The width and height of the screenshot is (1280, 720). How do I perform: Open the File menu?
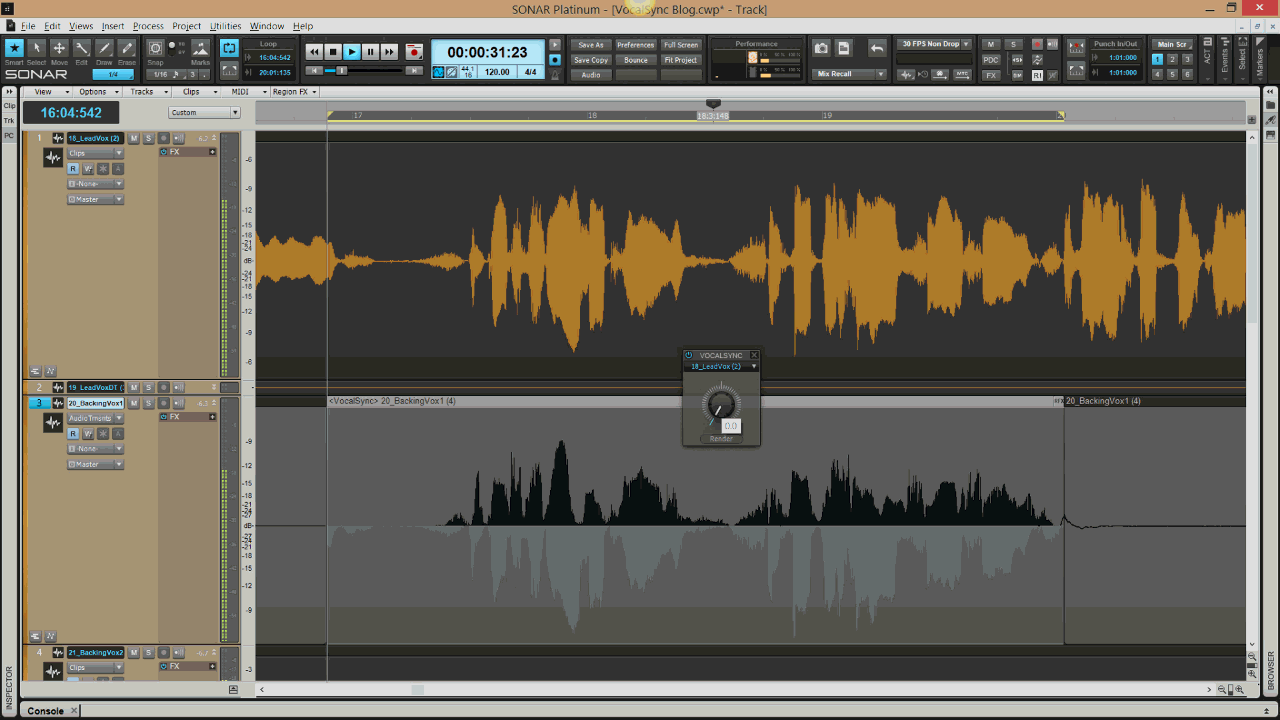(x=27, y=26)
